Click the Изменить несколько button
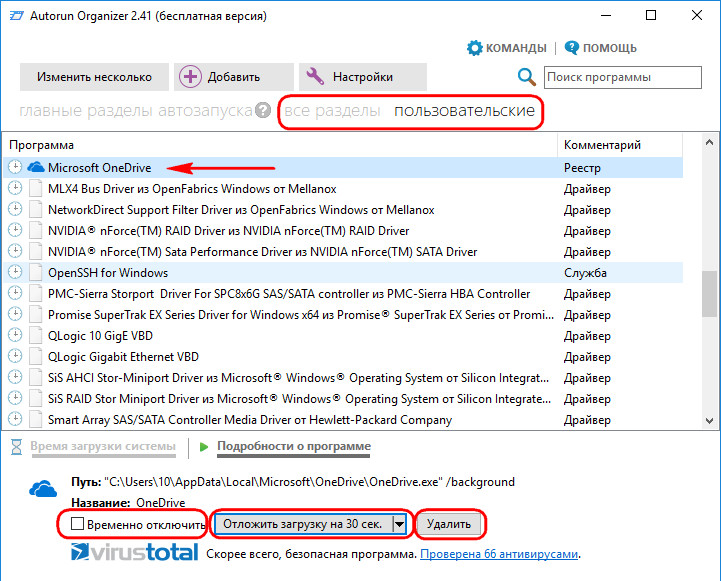The height and width of the screenshot is (581, 721). pos(94,77)
